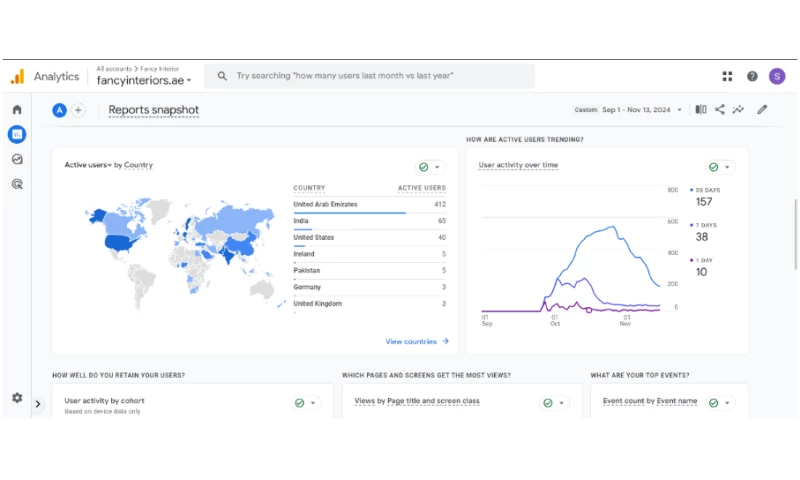Click the pencil Customize report icon
800x480 pixels.
pyautogui.click(x=762, y=110)
